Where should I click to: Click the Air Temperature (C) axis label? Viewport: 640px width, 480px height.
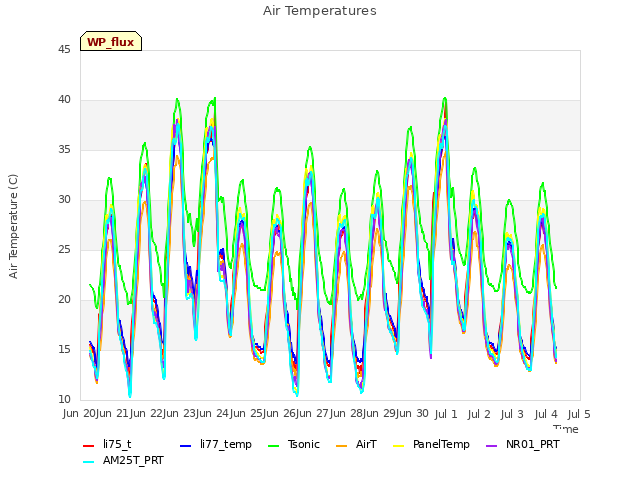click(13, 227)
